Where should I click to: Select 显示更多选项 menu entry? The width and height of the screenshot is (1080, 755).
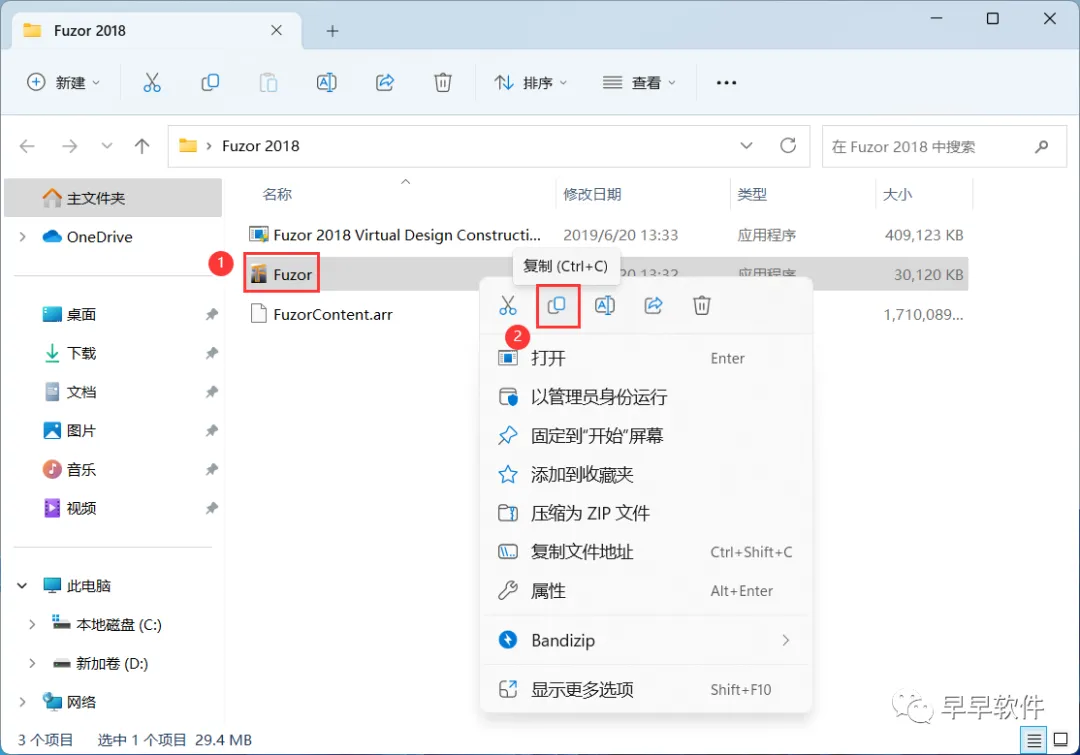click(x=645, y=689)
